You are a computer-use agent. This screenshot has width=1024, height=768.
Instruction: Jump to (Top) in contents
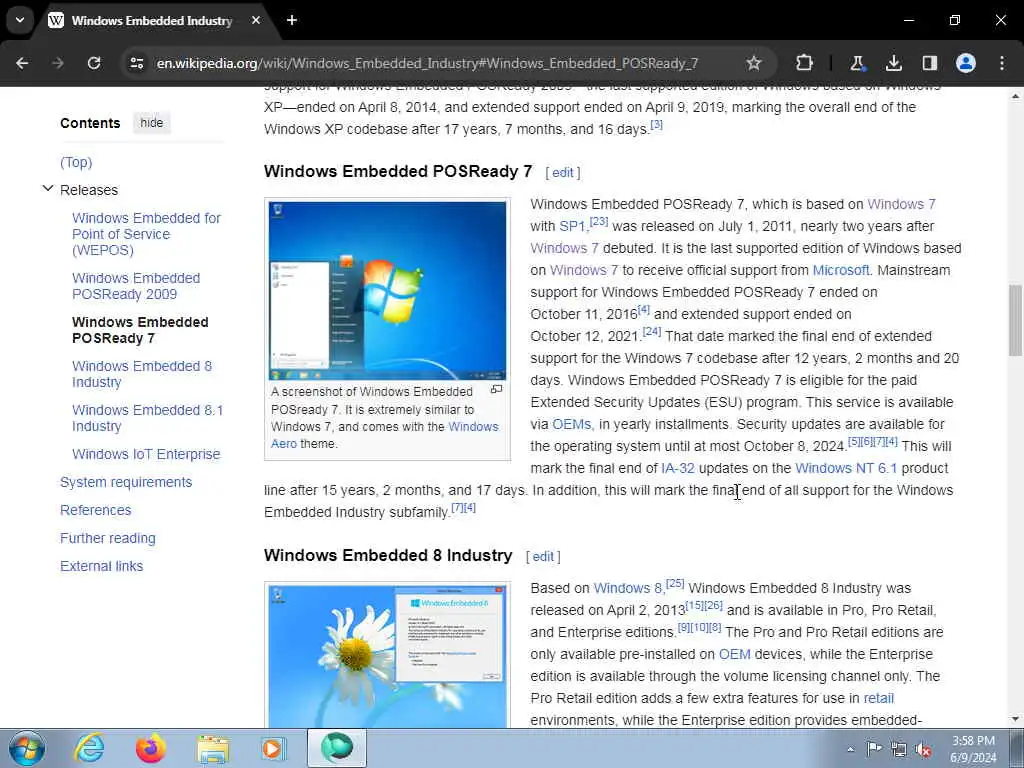(x=76, y=162)
